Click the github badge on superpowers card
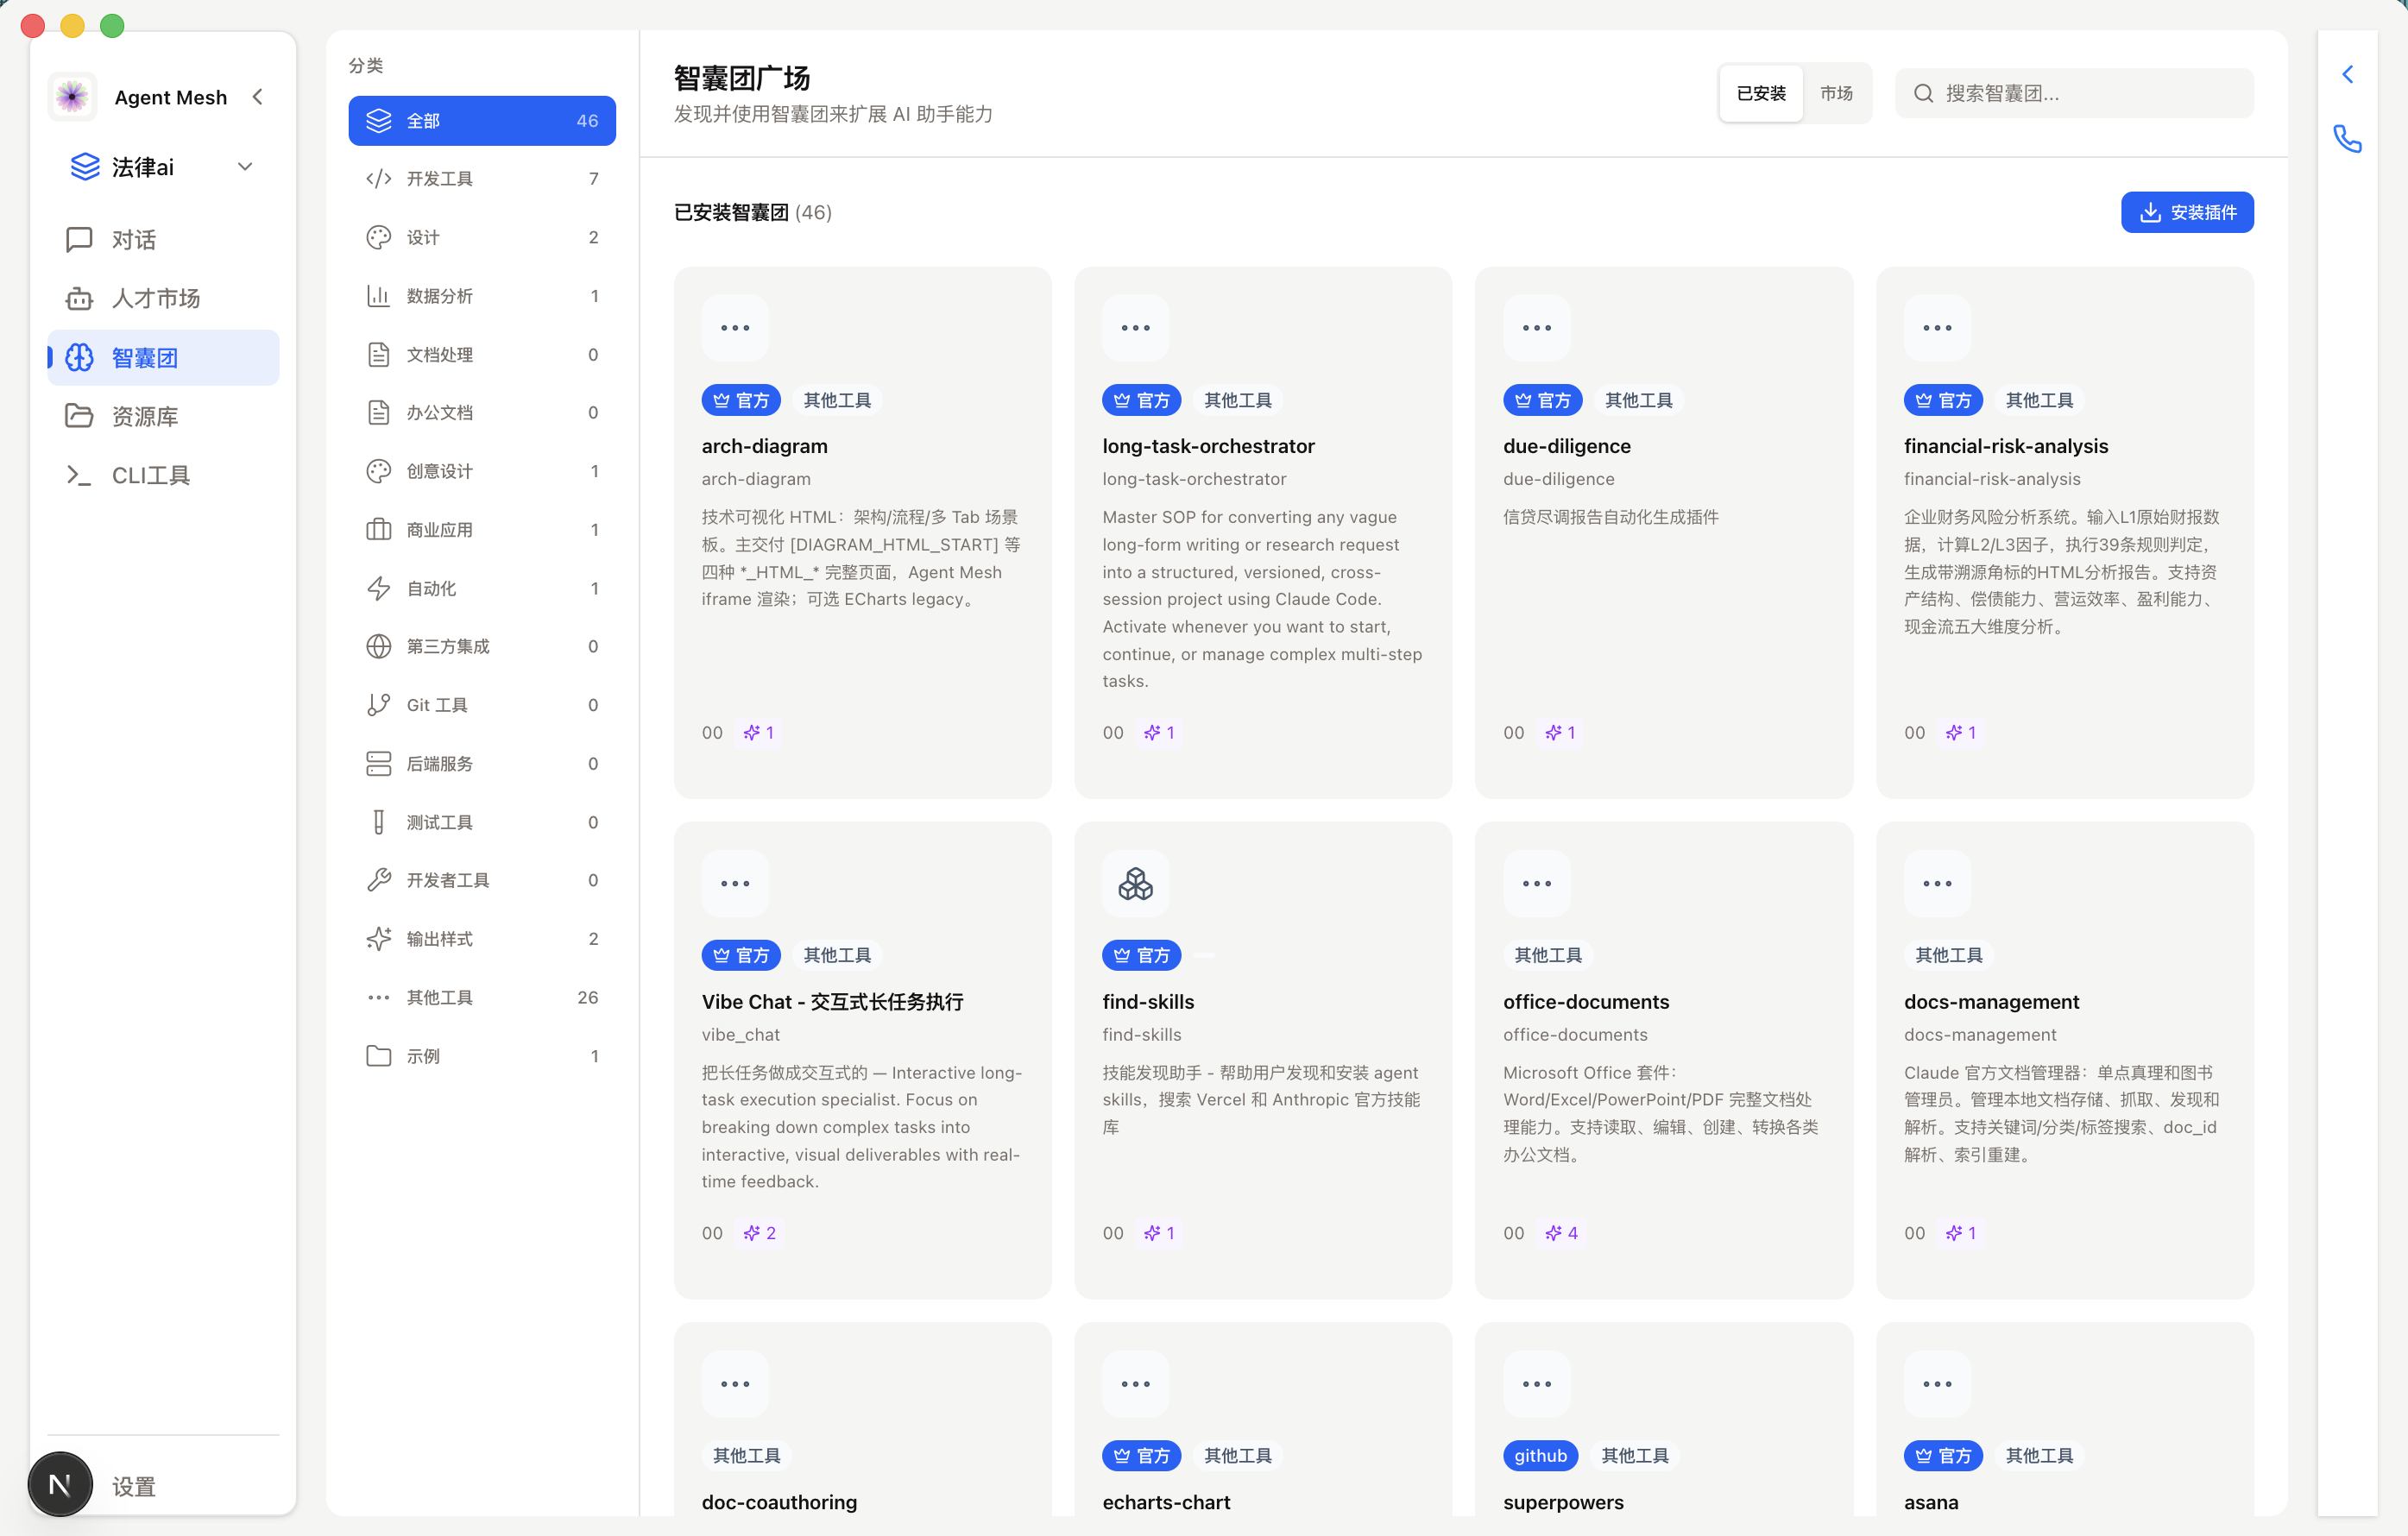The height and width of the screenshot is (1536, 2408). pyautogui.click(x=1540, y=1455)
